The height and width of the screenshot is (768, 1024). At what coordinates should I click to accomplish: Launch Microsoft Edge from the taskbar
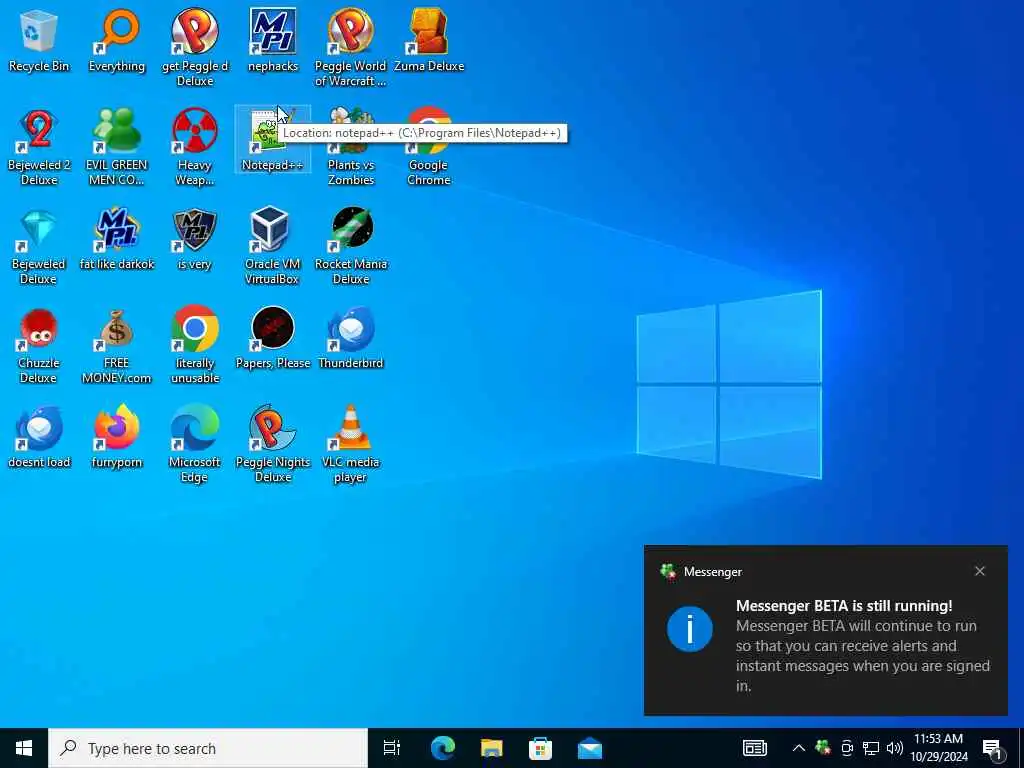(442, 748)
